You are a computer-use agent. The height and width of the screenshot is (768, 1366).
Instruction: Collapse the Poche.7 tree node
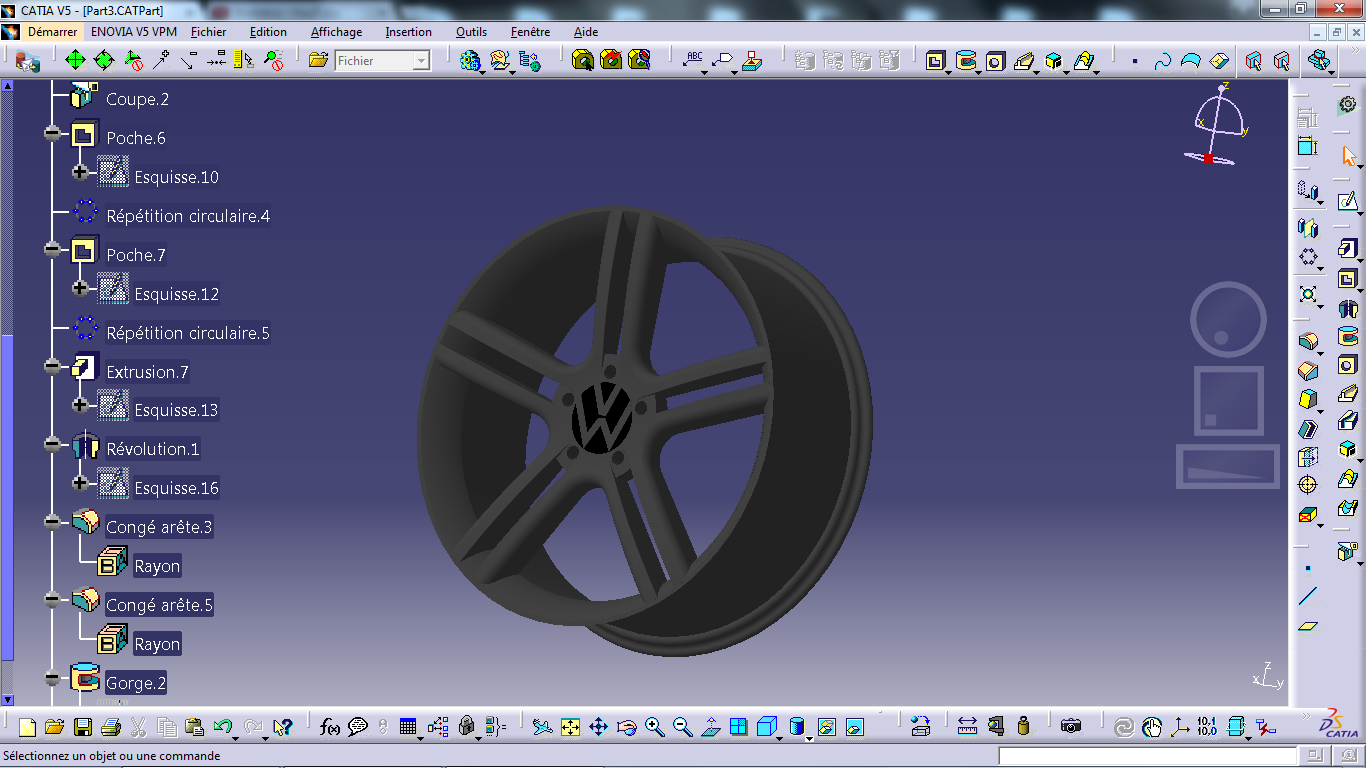click(52, 250)
